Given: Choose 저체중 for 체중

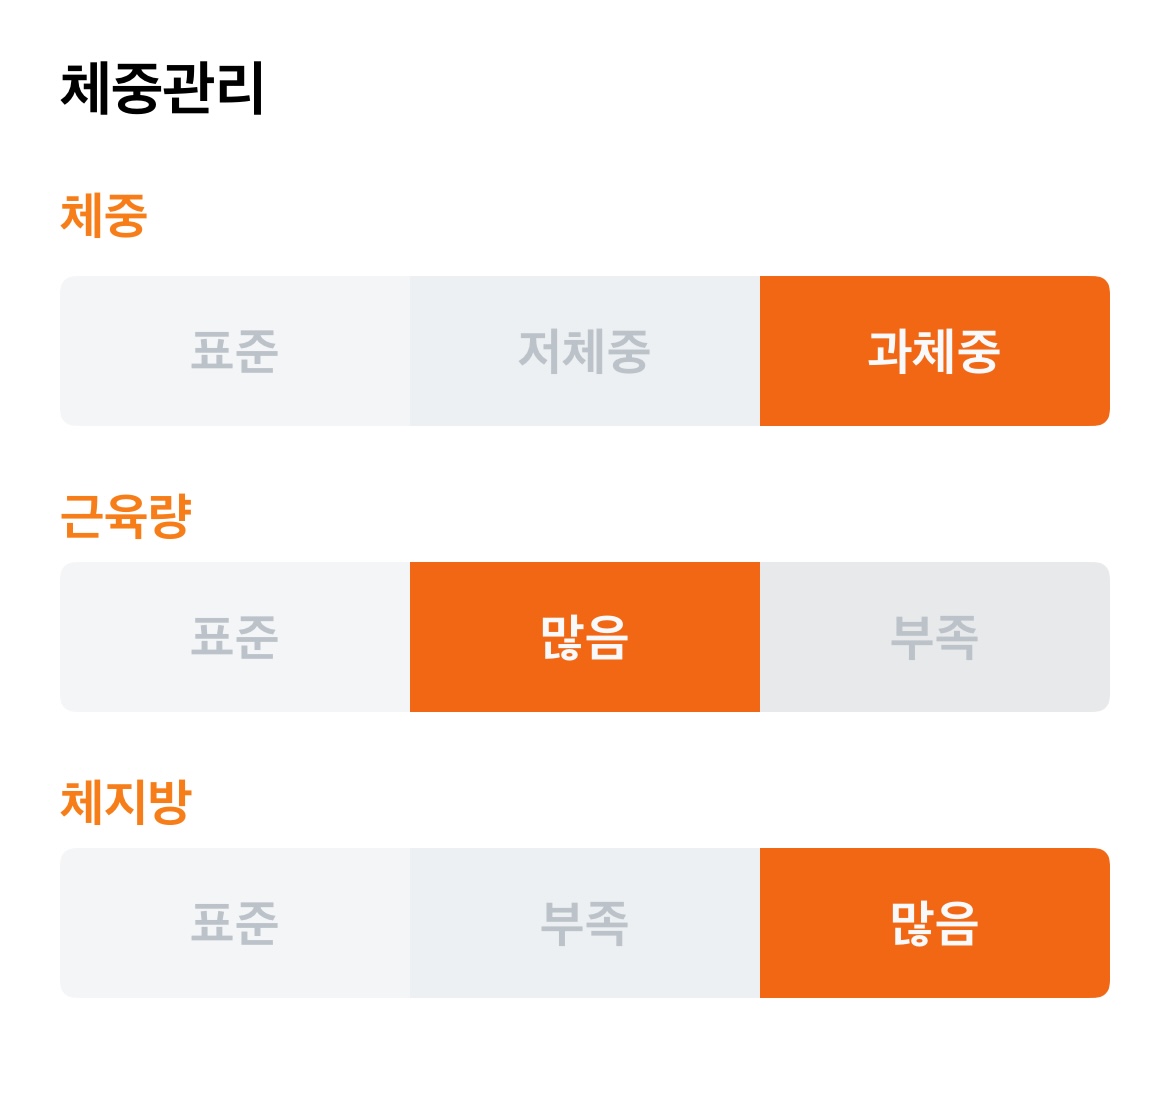Looking at the screenshot, I should point(585,351).
